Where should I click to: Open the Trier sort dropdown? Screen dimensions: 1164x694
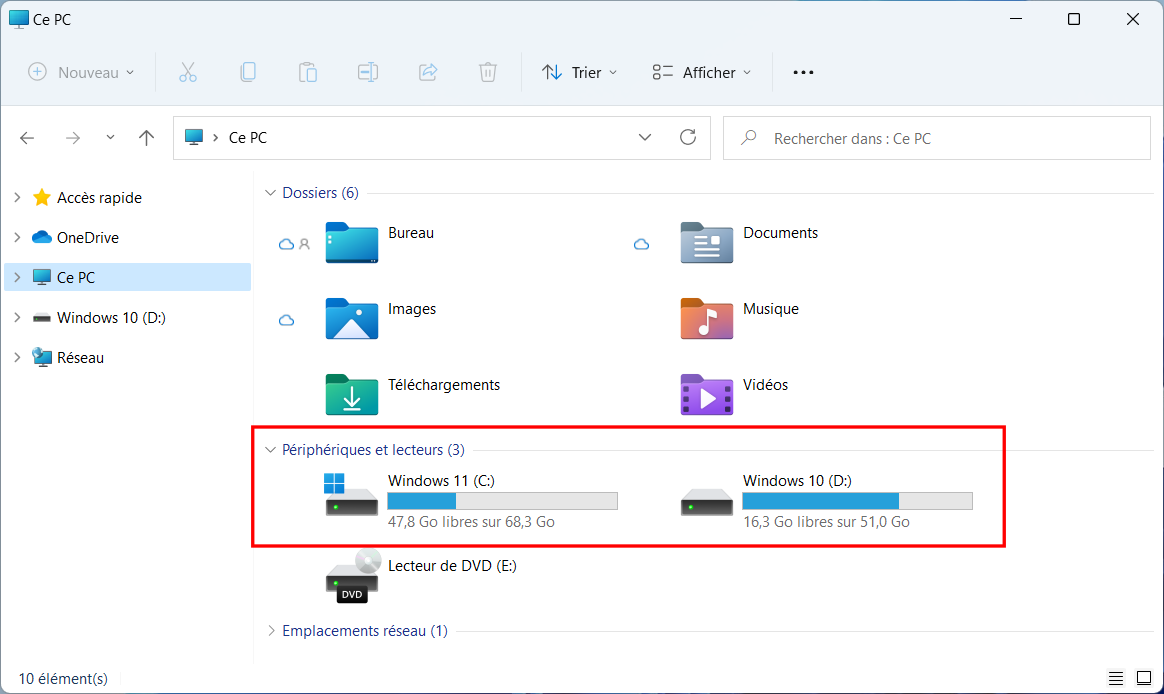[x=580, y=72]
